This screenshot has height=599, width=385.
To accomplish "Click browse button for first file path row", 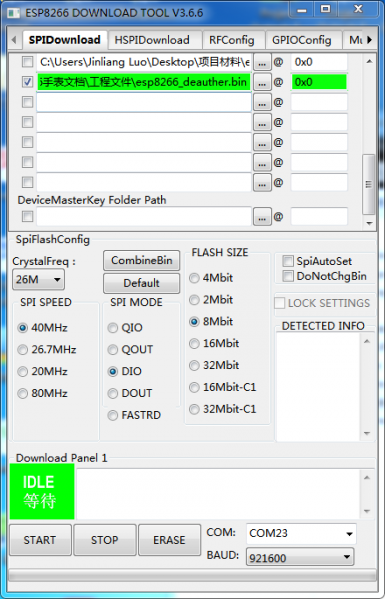I will (x=262, y=62).
